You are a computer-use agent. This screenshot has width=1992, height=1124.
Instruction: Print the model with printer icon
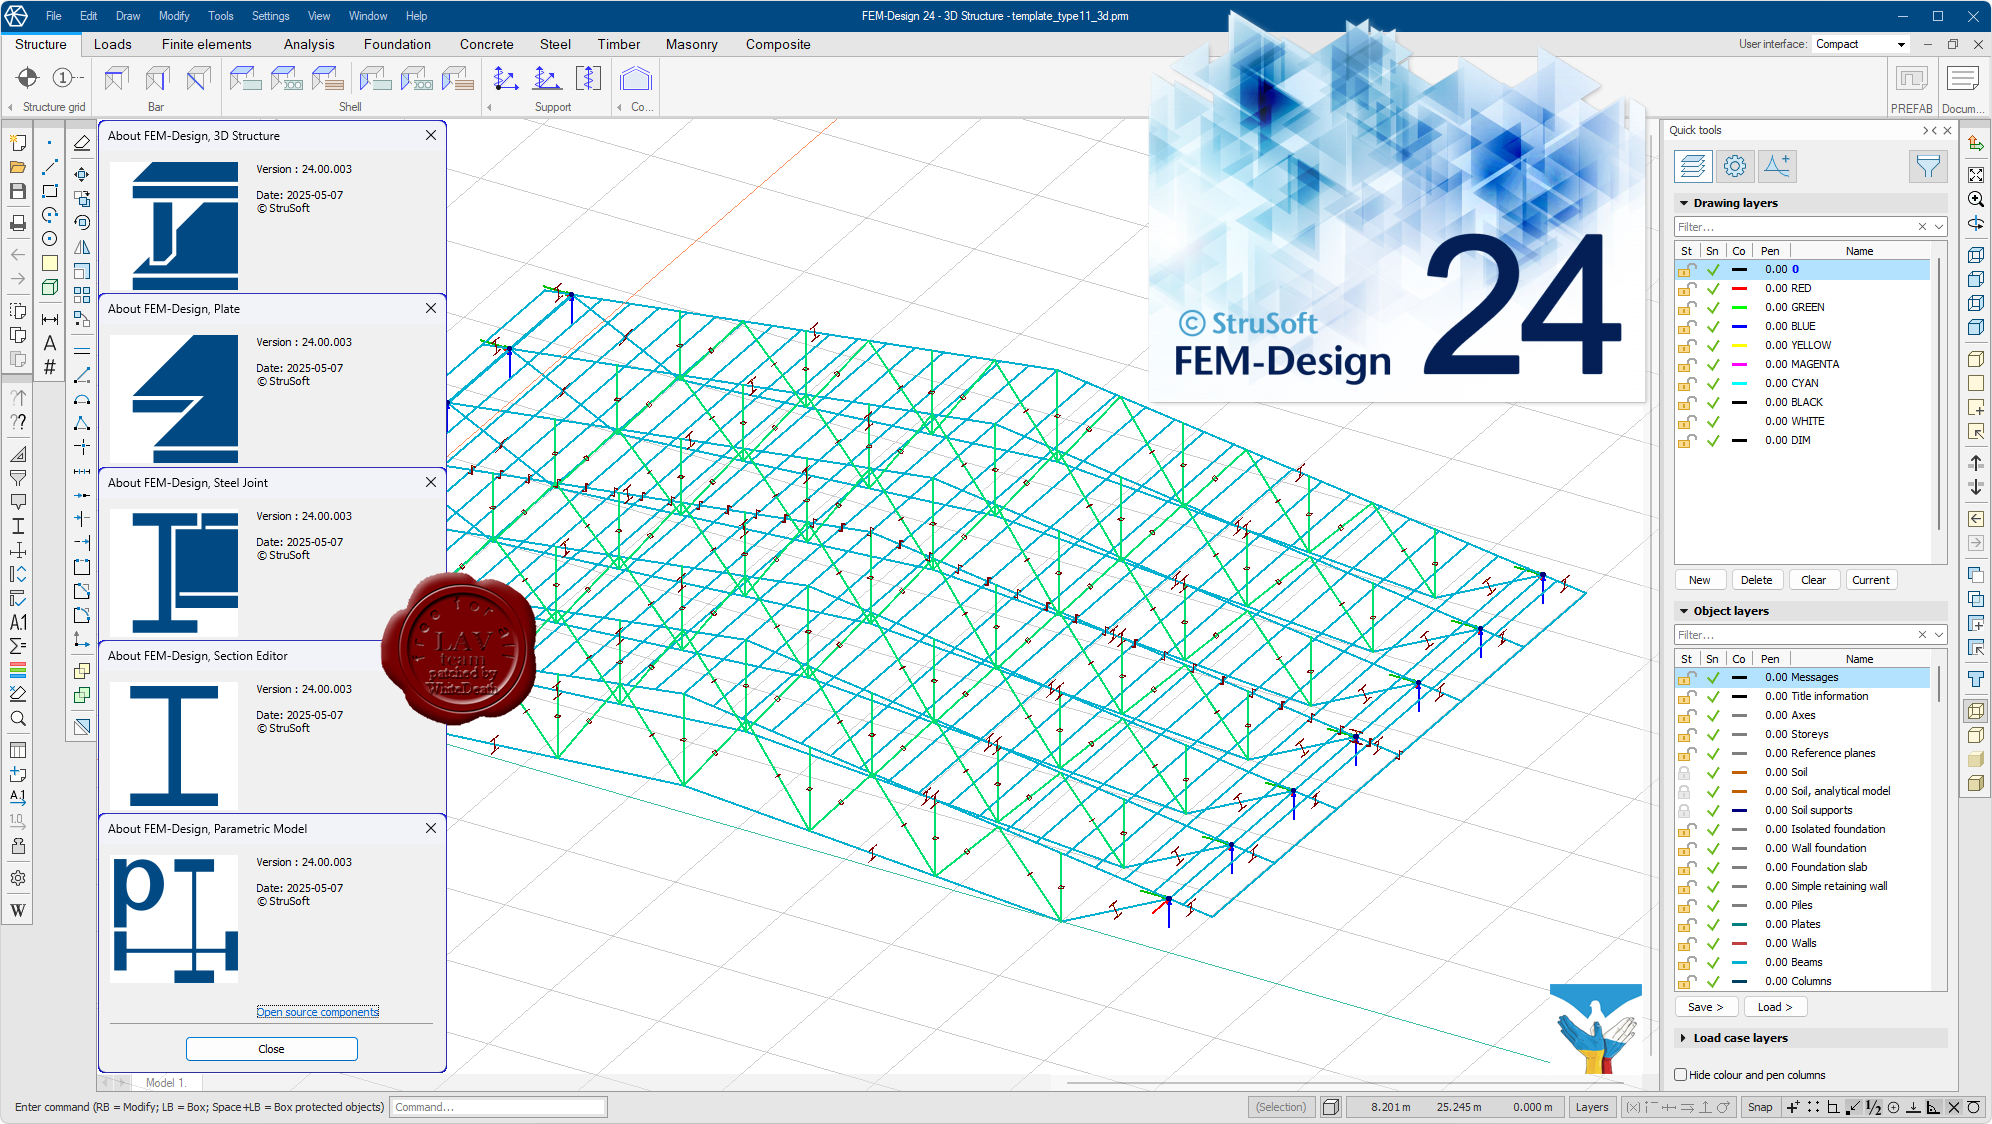click(x=18, y=222)
